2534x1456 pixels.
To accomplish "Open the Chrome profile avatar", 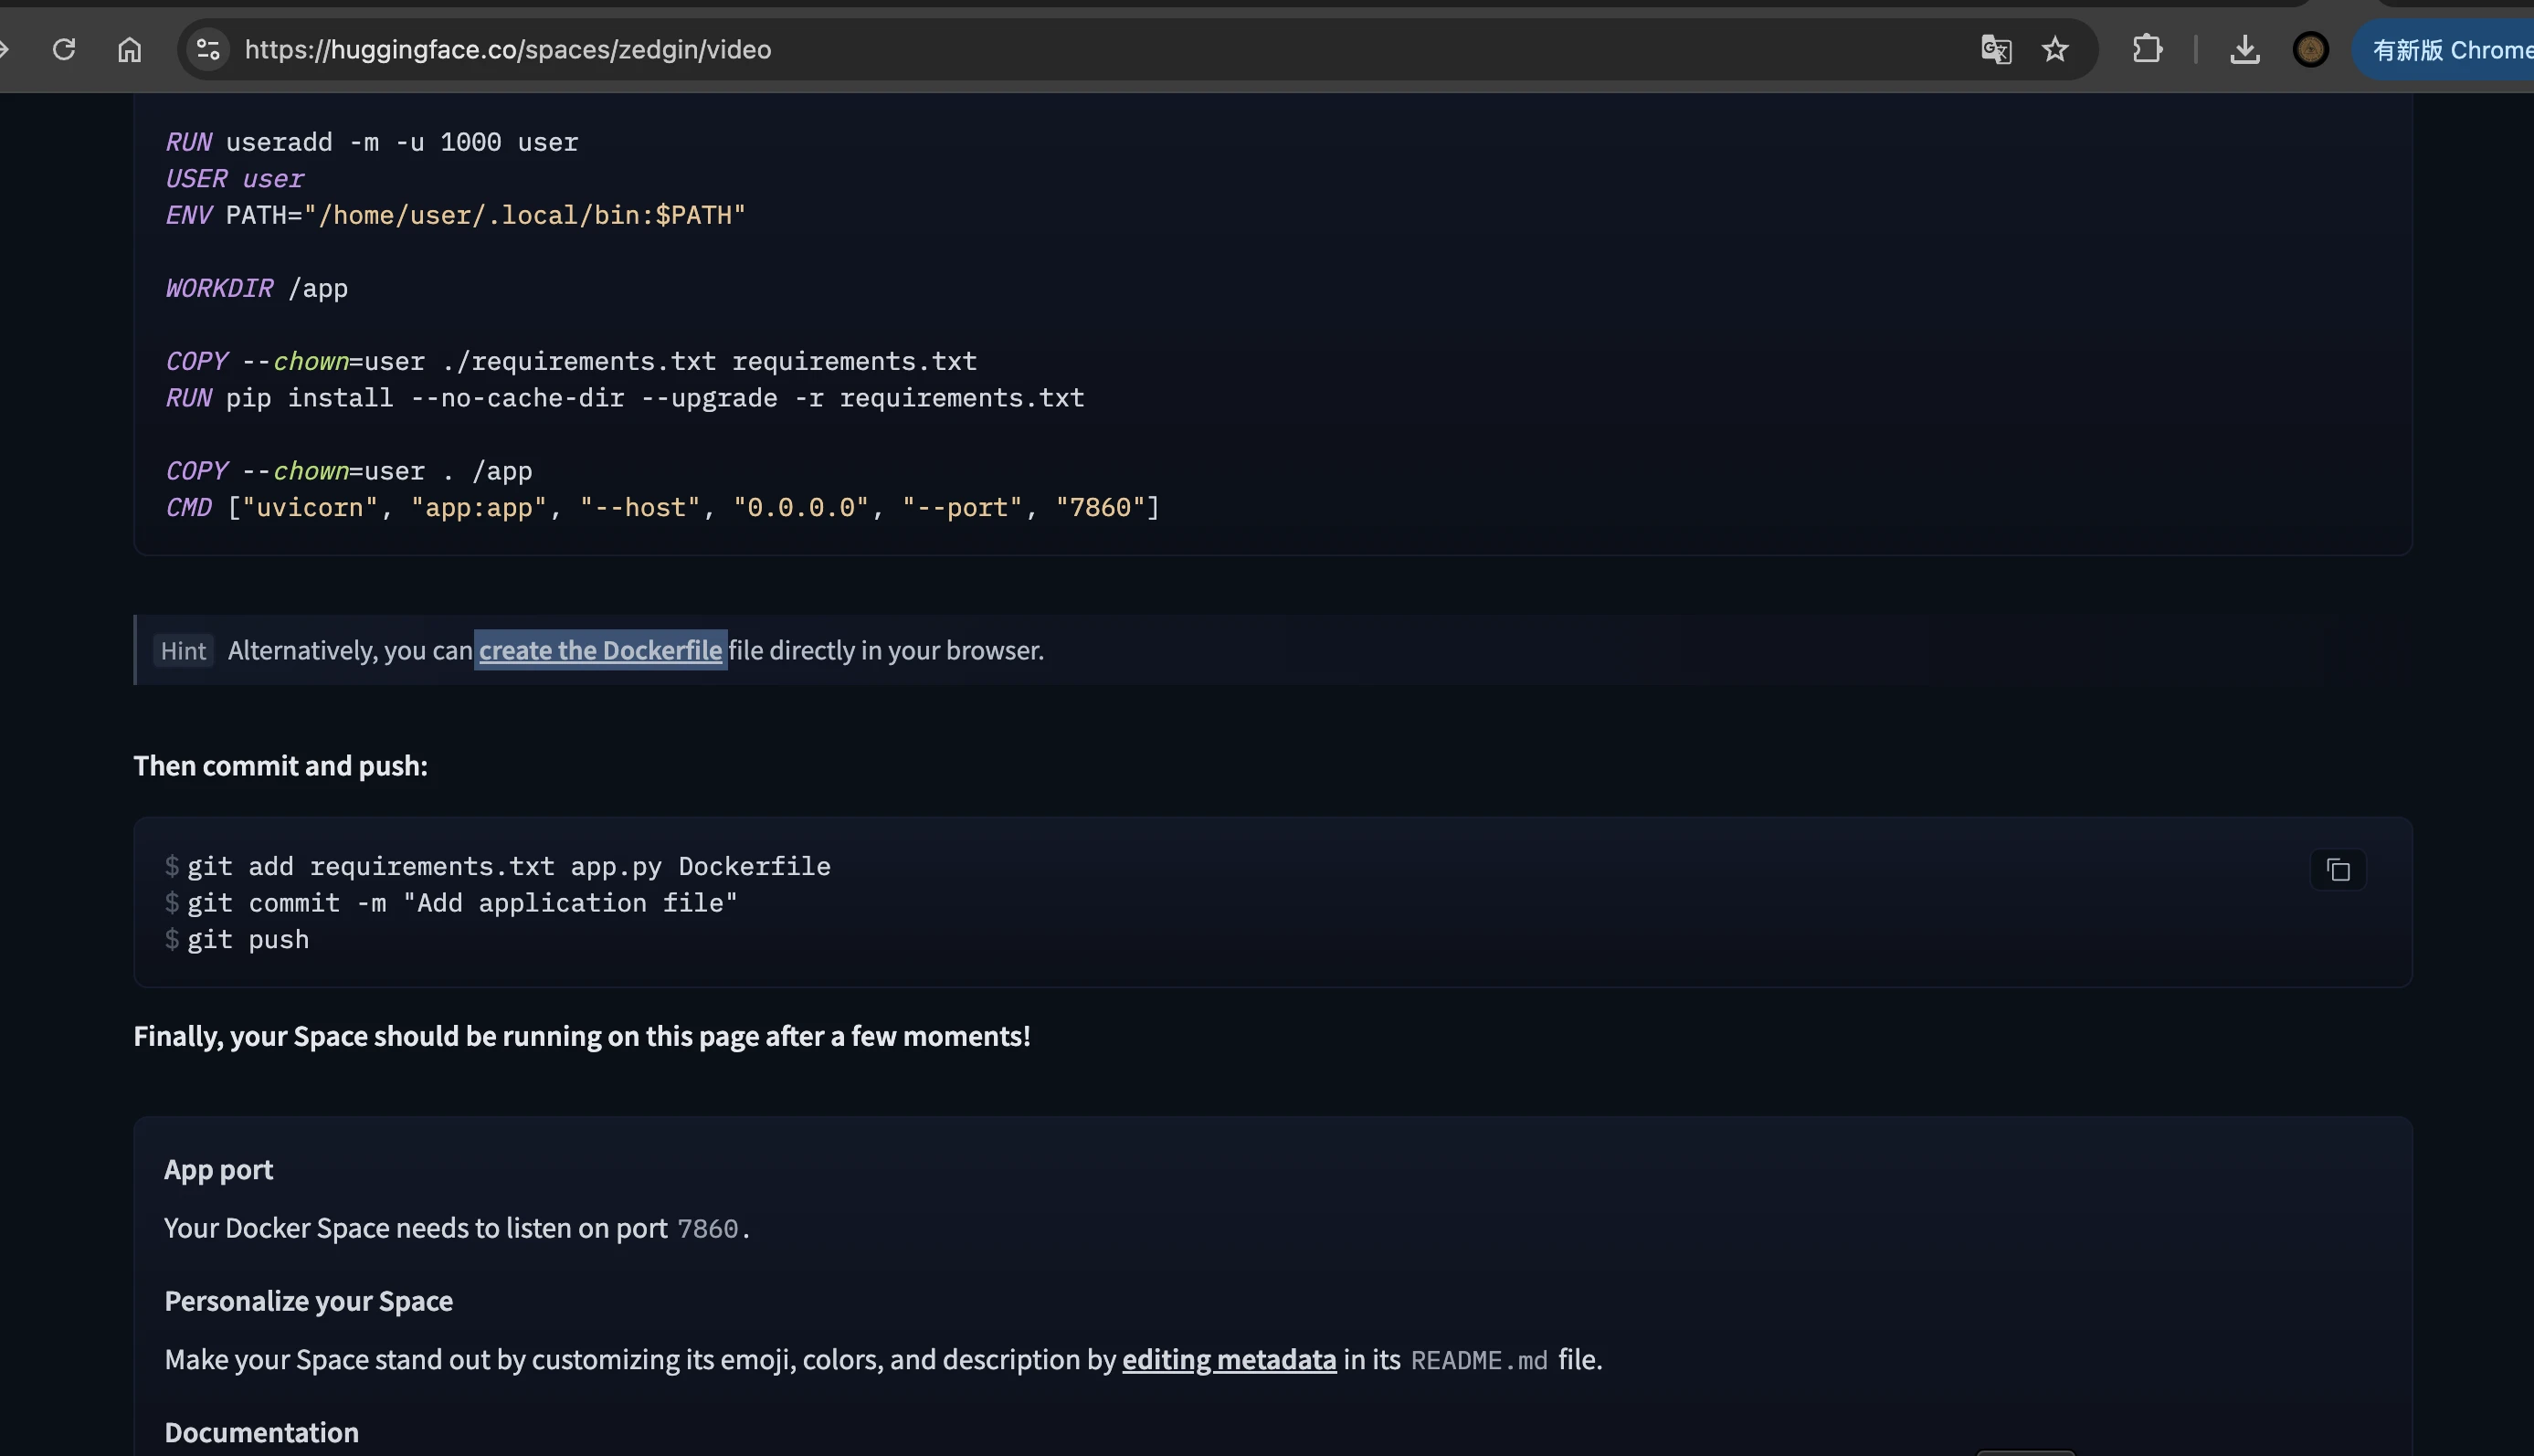I will [x=2310, y=49].
